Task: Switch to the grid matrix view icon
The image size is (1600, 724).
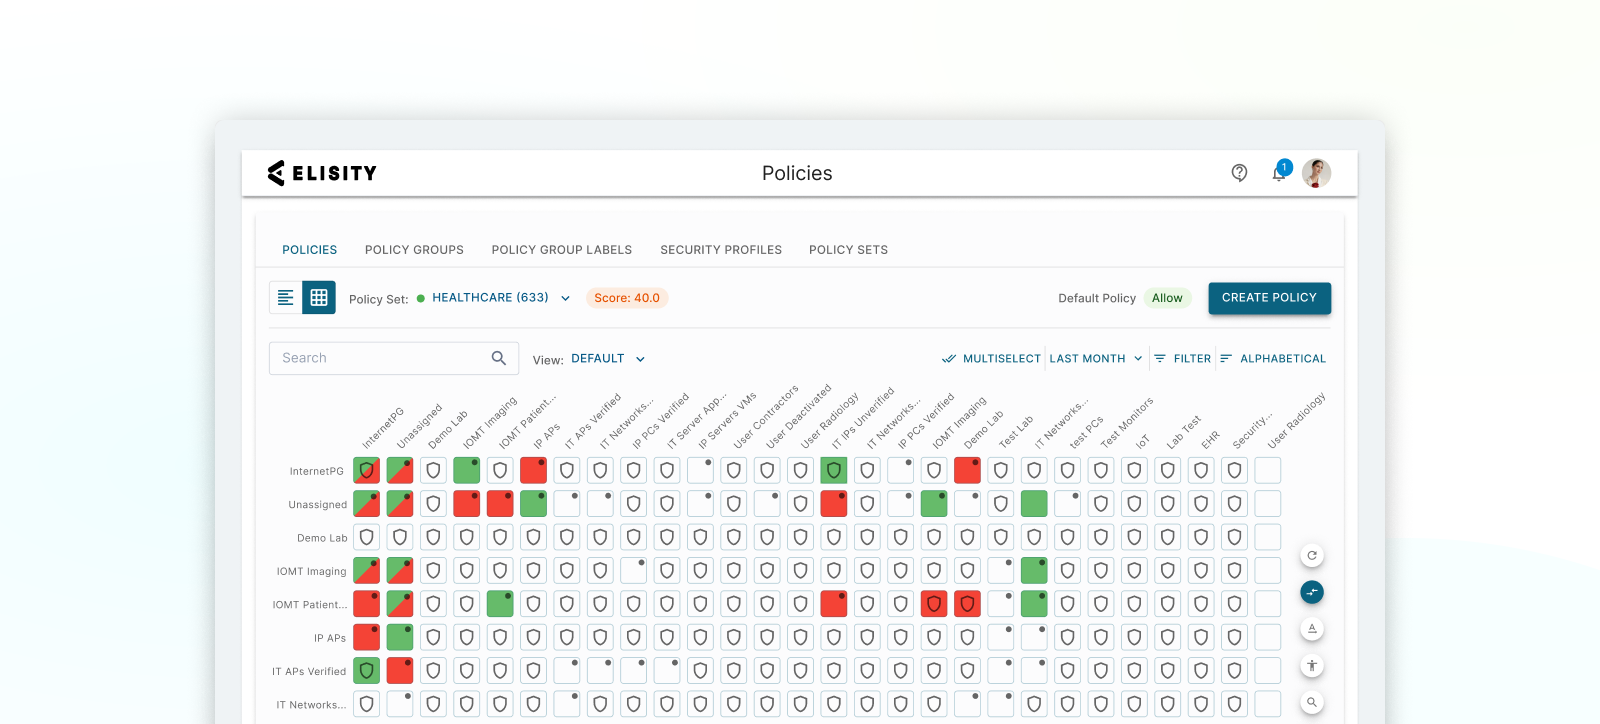Action: (x=319, y=298)
